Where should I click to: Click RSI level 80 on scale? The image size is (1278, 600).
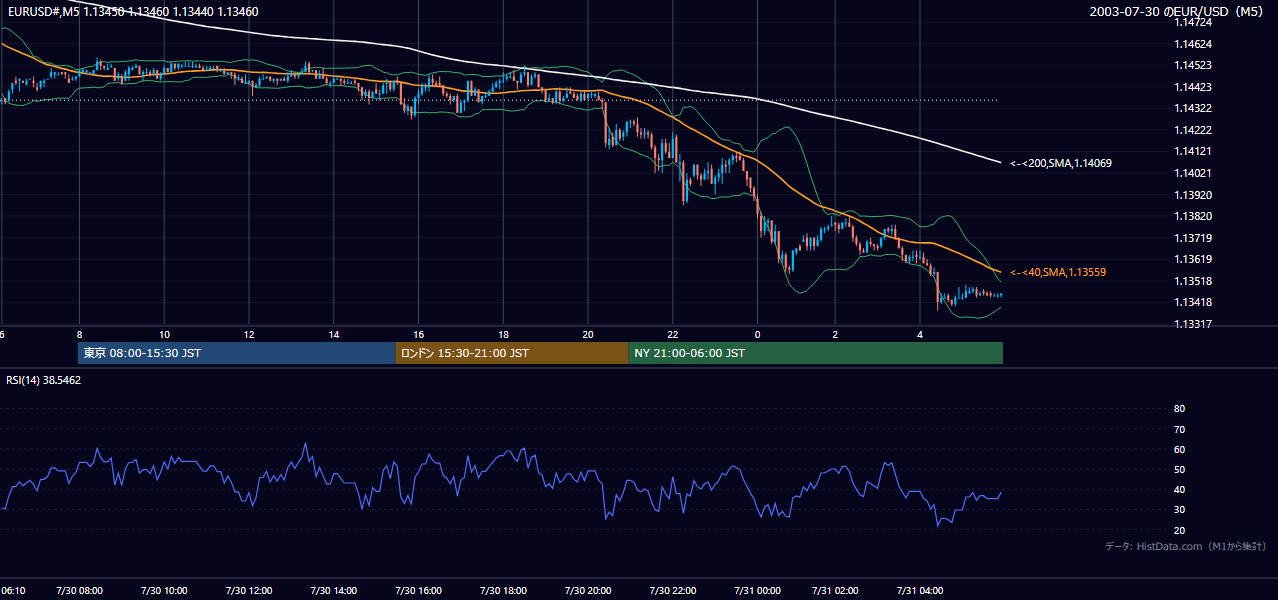[x=1179, y=409]
